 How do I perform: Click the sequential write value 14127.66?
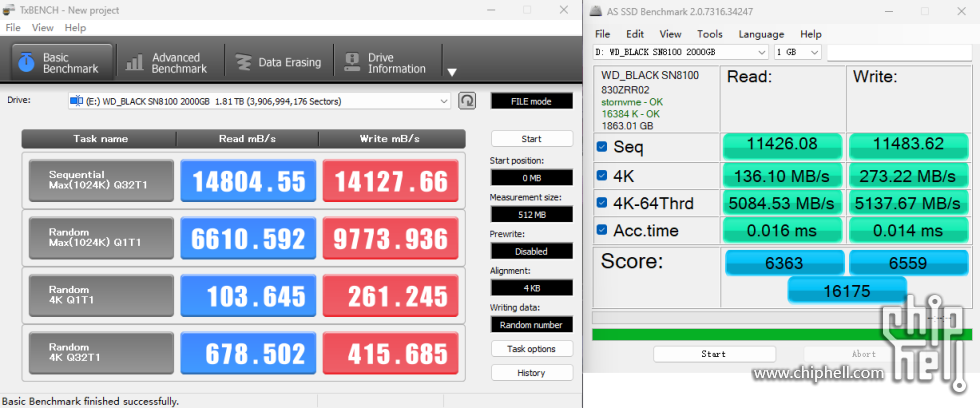(x=391, y=181)
